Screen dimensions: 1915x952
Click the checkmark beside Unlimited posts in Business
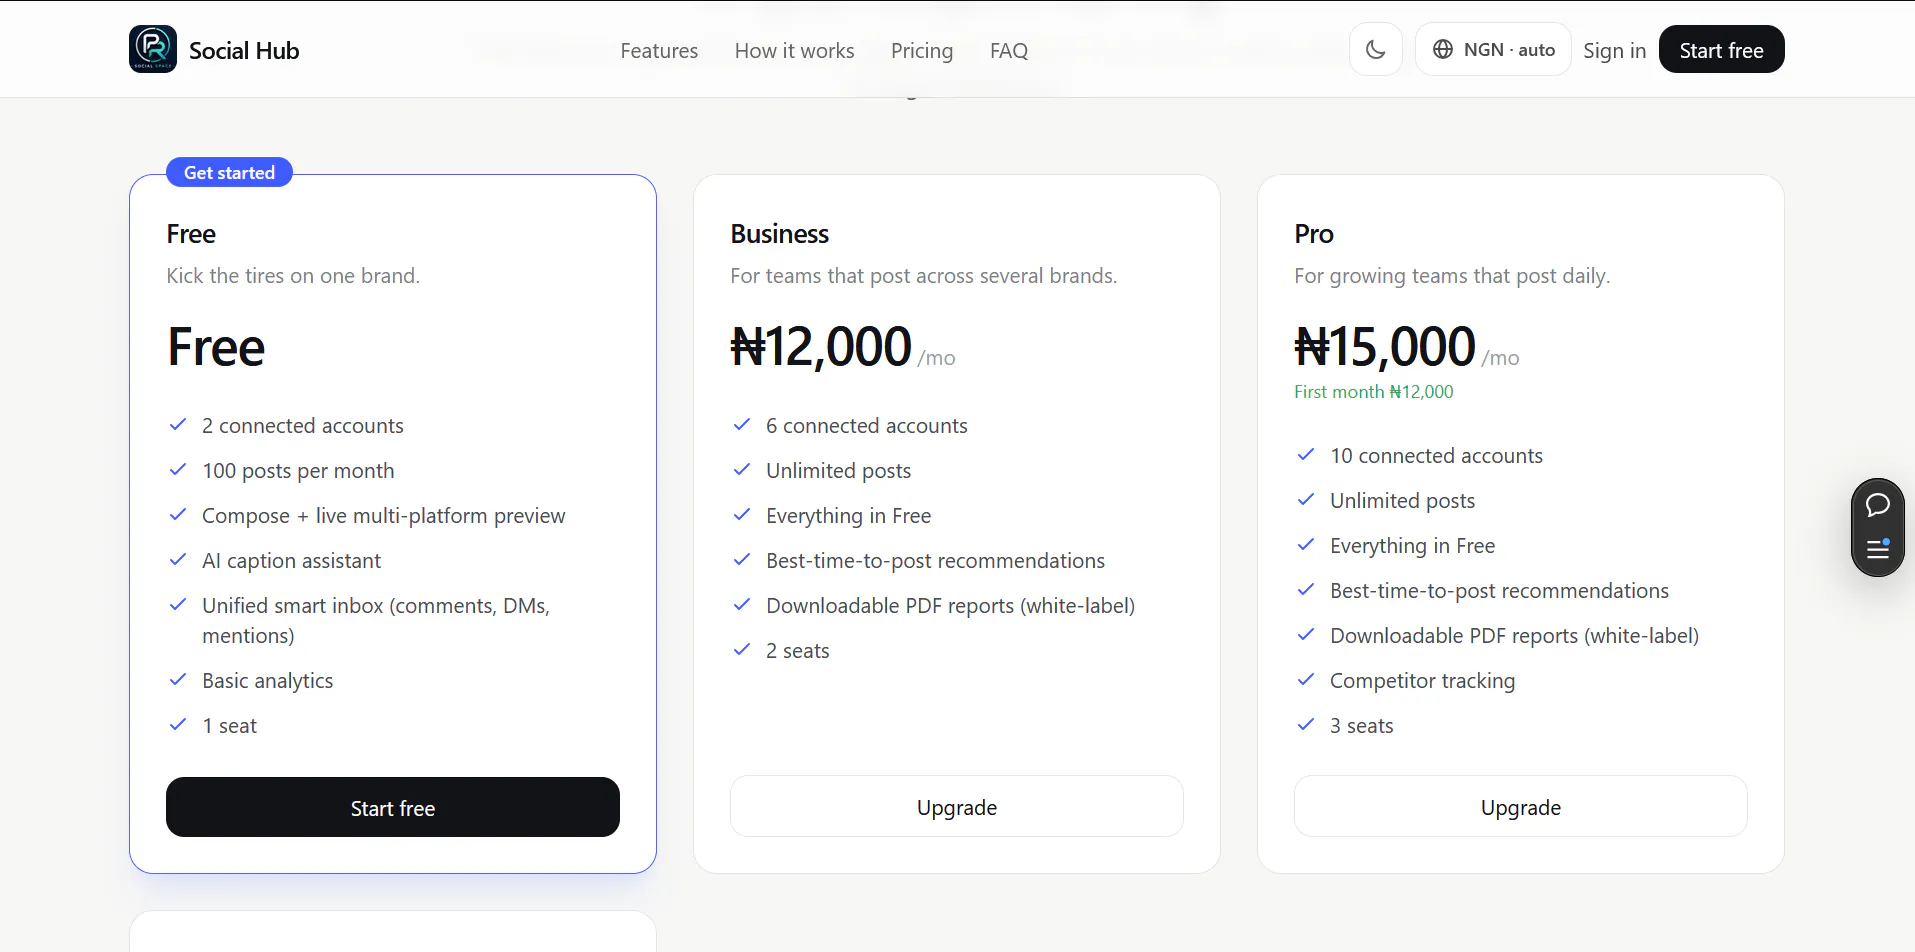pos(742,470)
